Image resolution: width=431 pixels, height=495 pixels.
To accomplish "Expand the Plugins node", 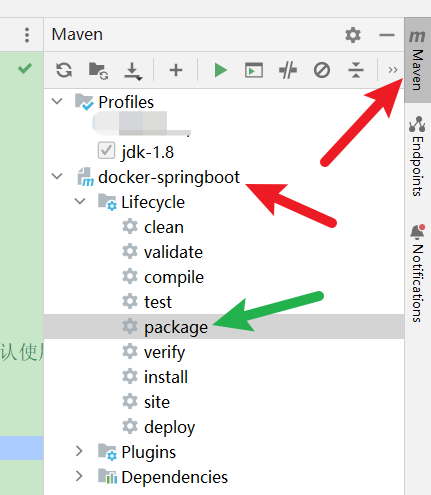I will pos(79,451).
